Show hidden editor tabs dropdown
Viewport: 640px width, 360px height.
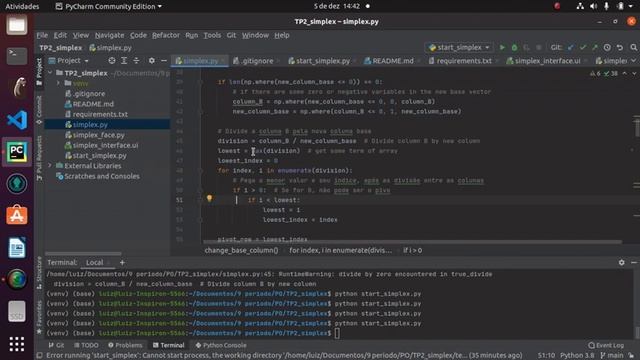[634, 61]
